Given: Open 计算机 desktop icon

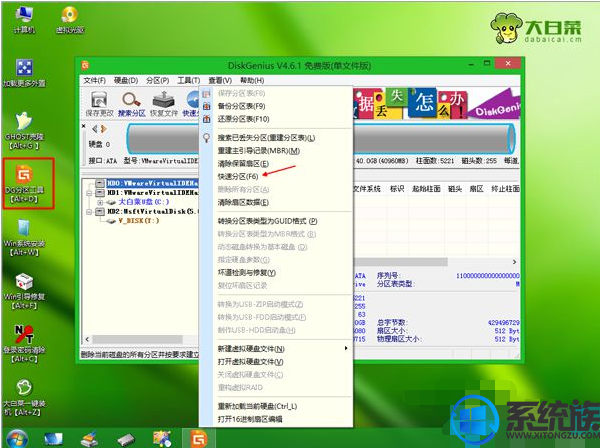Looking at the screenshot, I should point(24,20).
